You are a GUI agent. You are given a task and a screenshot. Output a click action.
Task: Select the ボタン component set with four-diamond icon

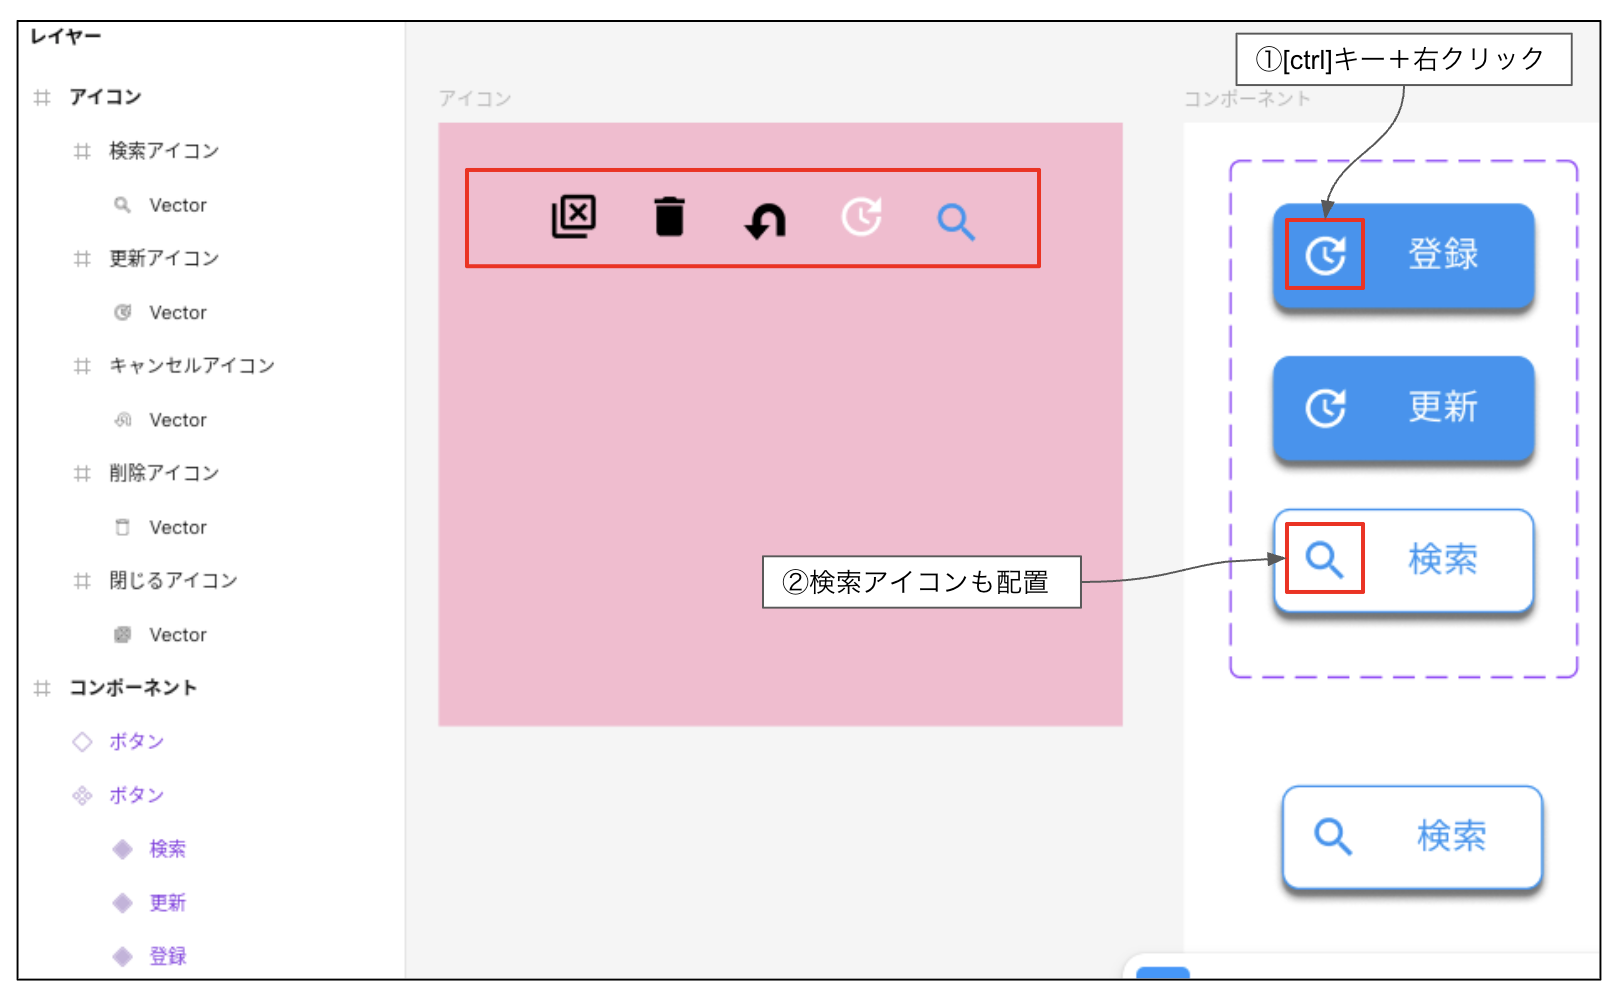point(136,796)
